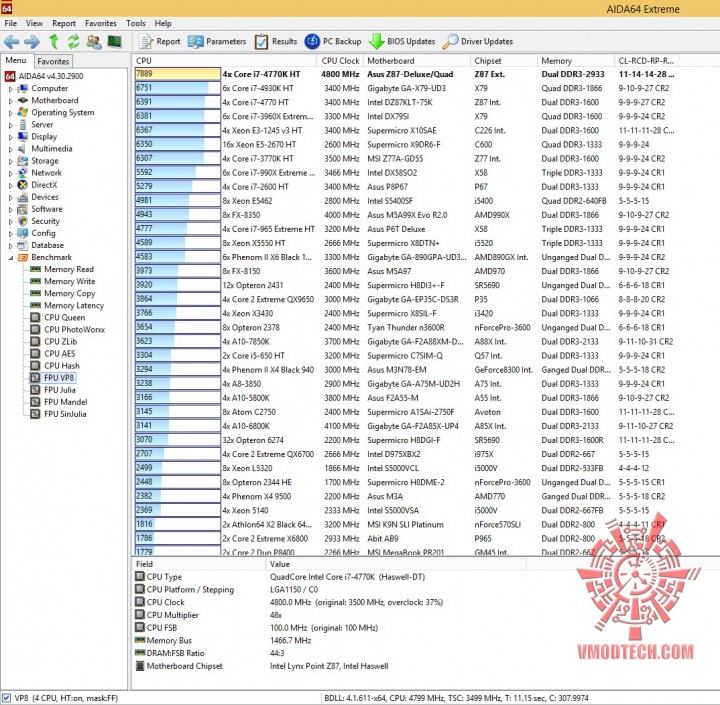Open the Report toolbar button
720x705 pixels.
tap(160, 41)
